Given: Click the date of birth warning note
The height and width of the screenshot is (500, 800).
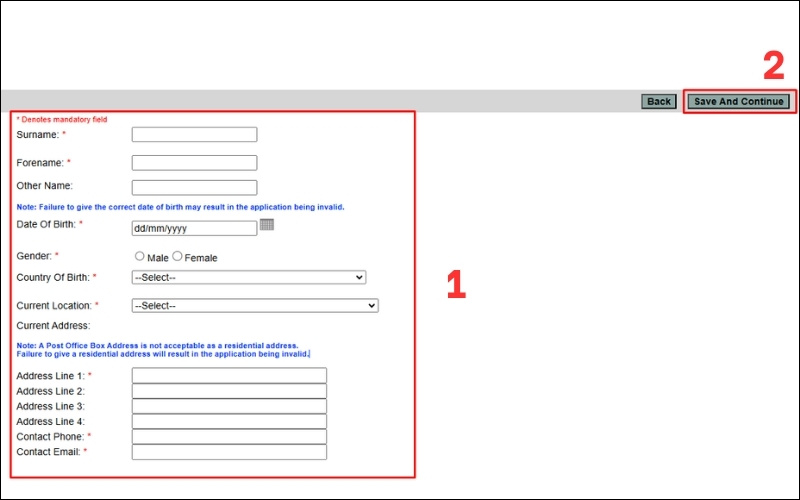Looking at the screenshot, I should pos(180,207).
